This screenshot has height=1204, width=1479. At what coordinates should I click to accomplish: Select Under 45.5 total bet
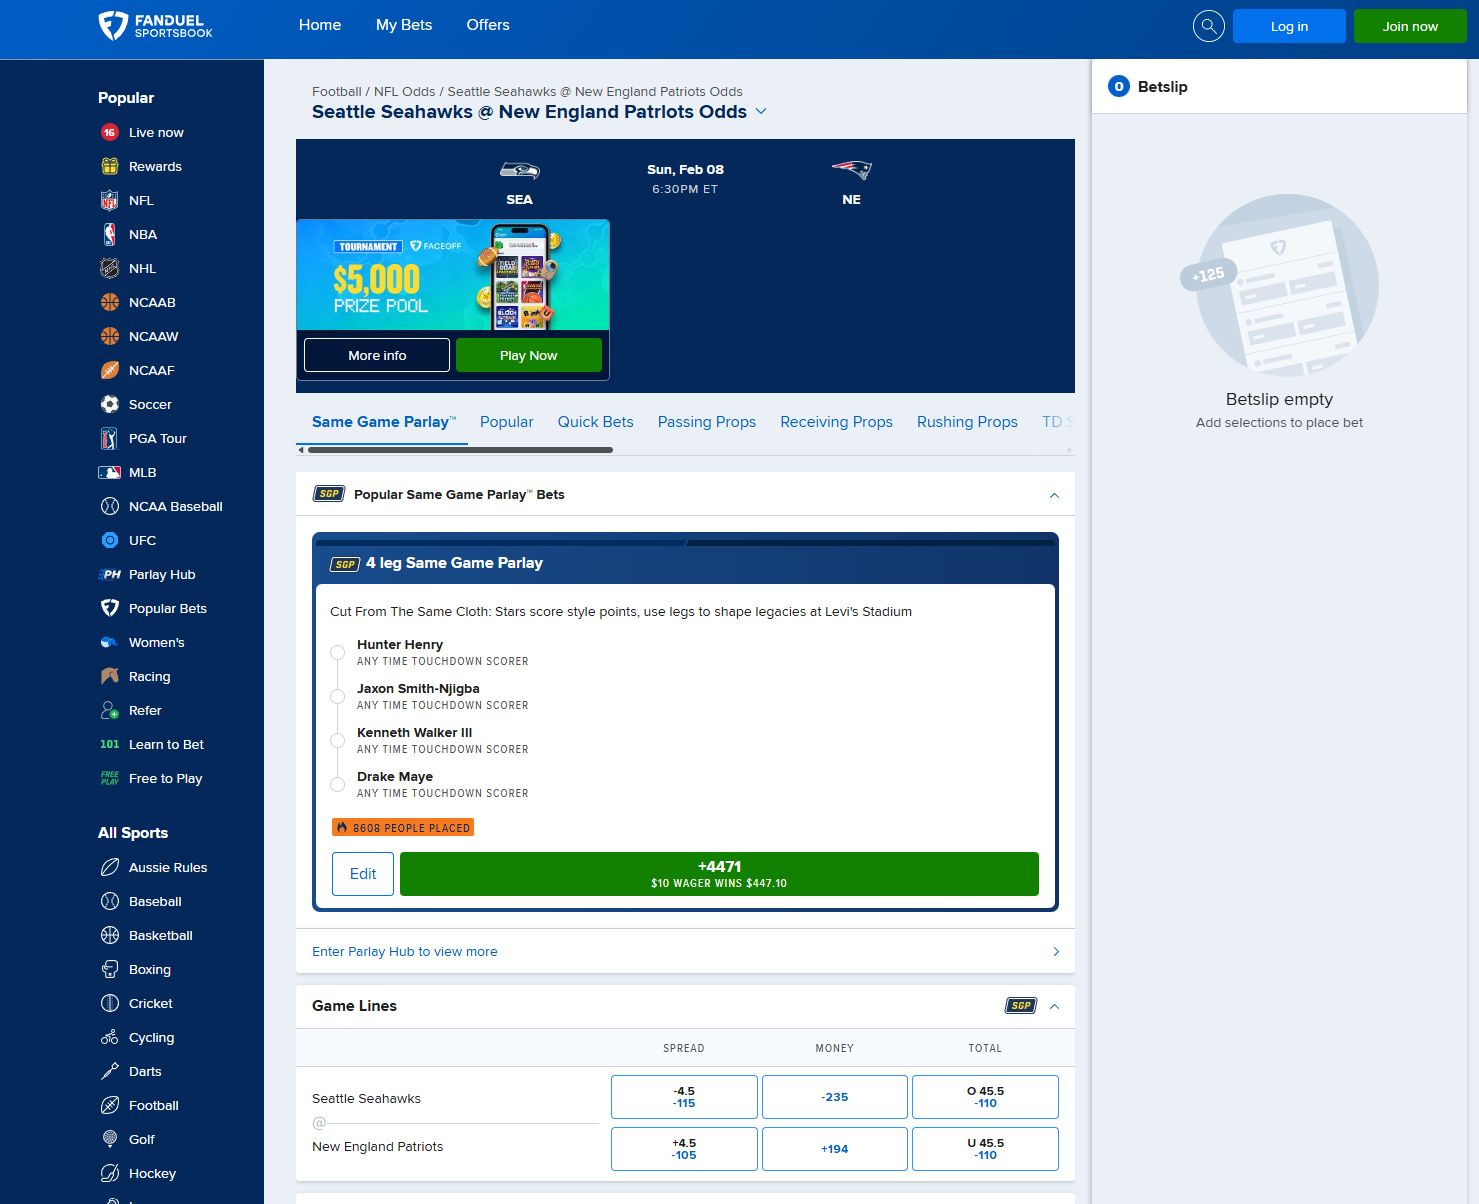[985, 1149]
